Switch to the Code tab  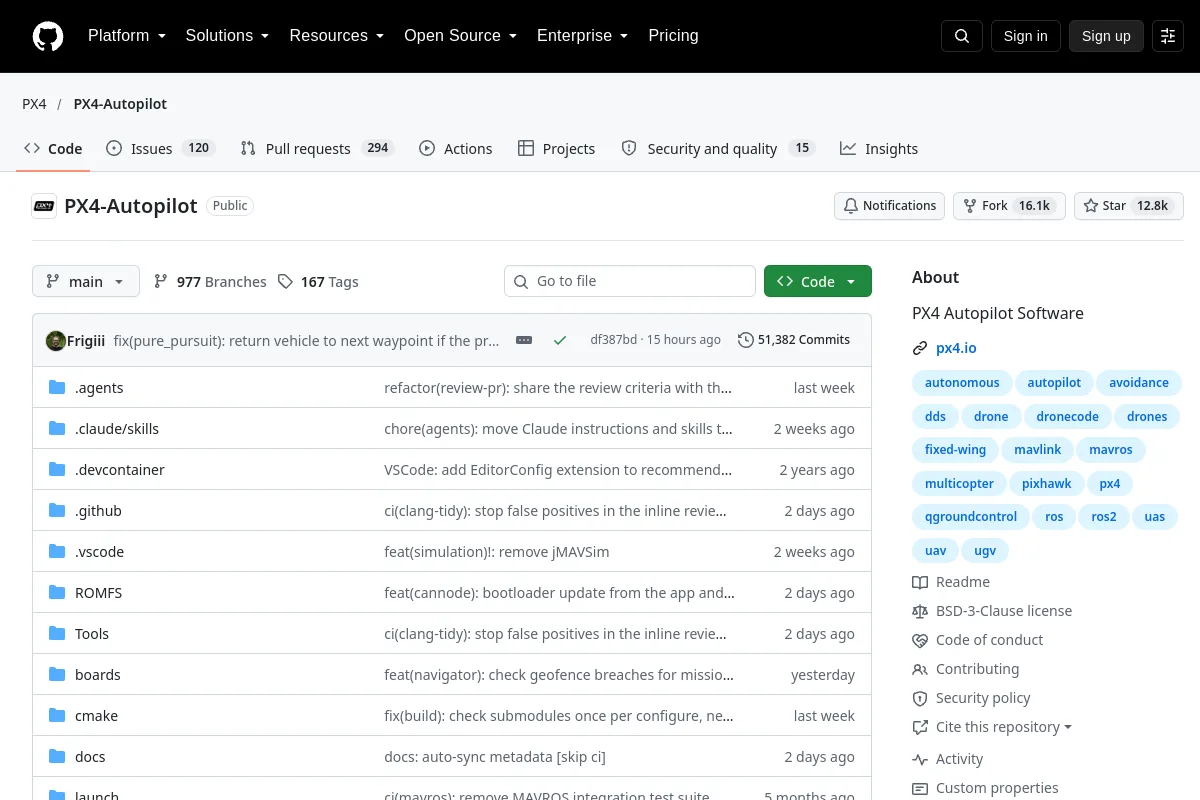point(54,148)
